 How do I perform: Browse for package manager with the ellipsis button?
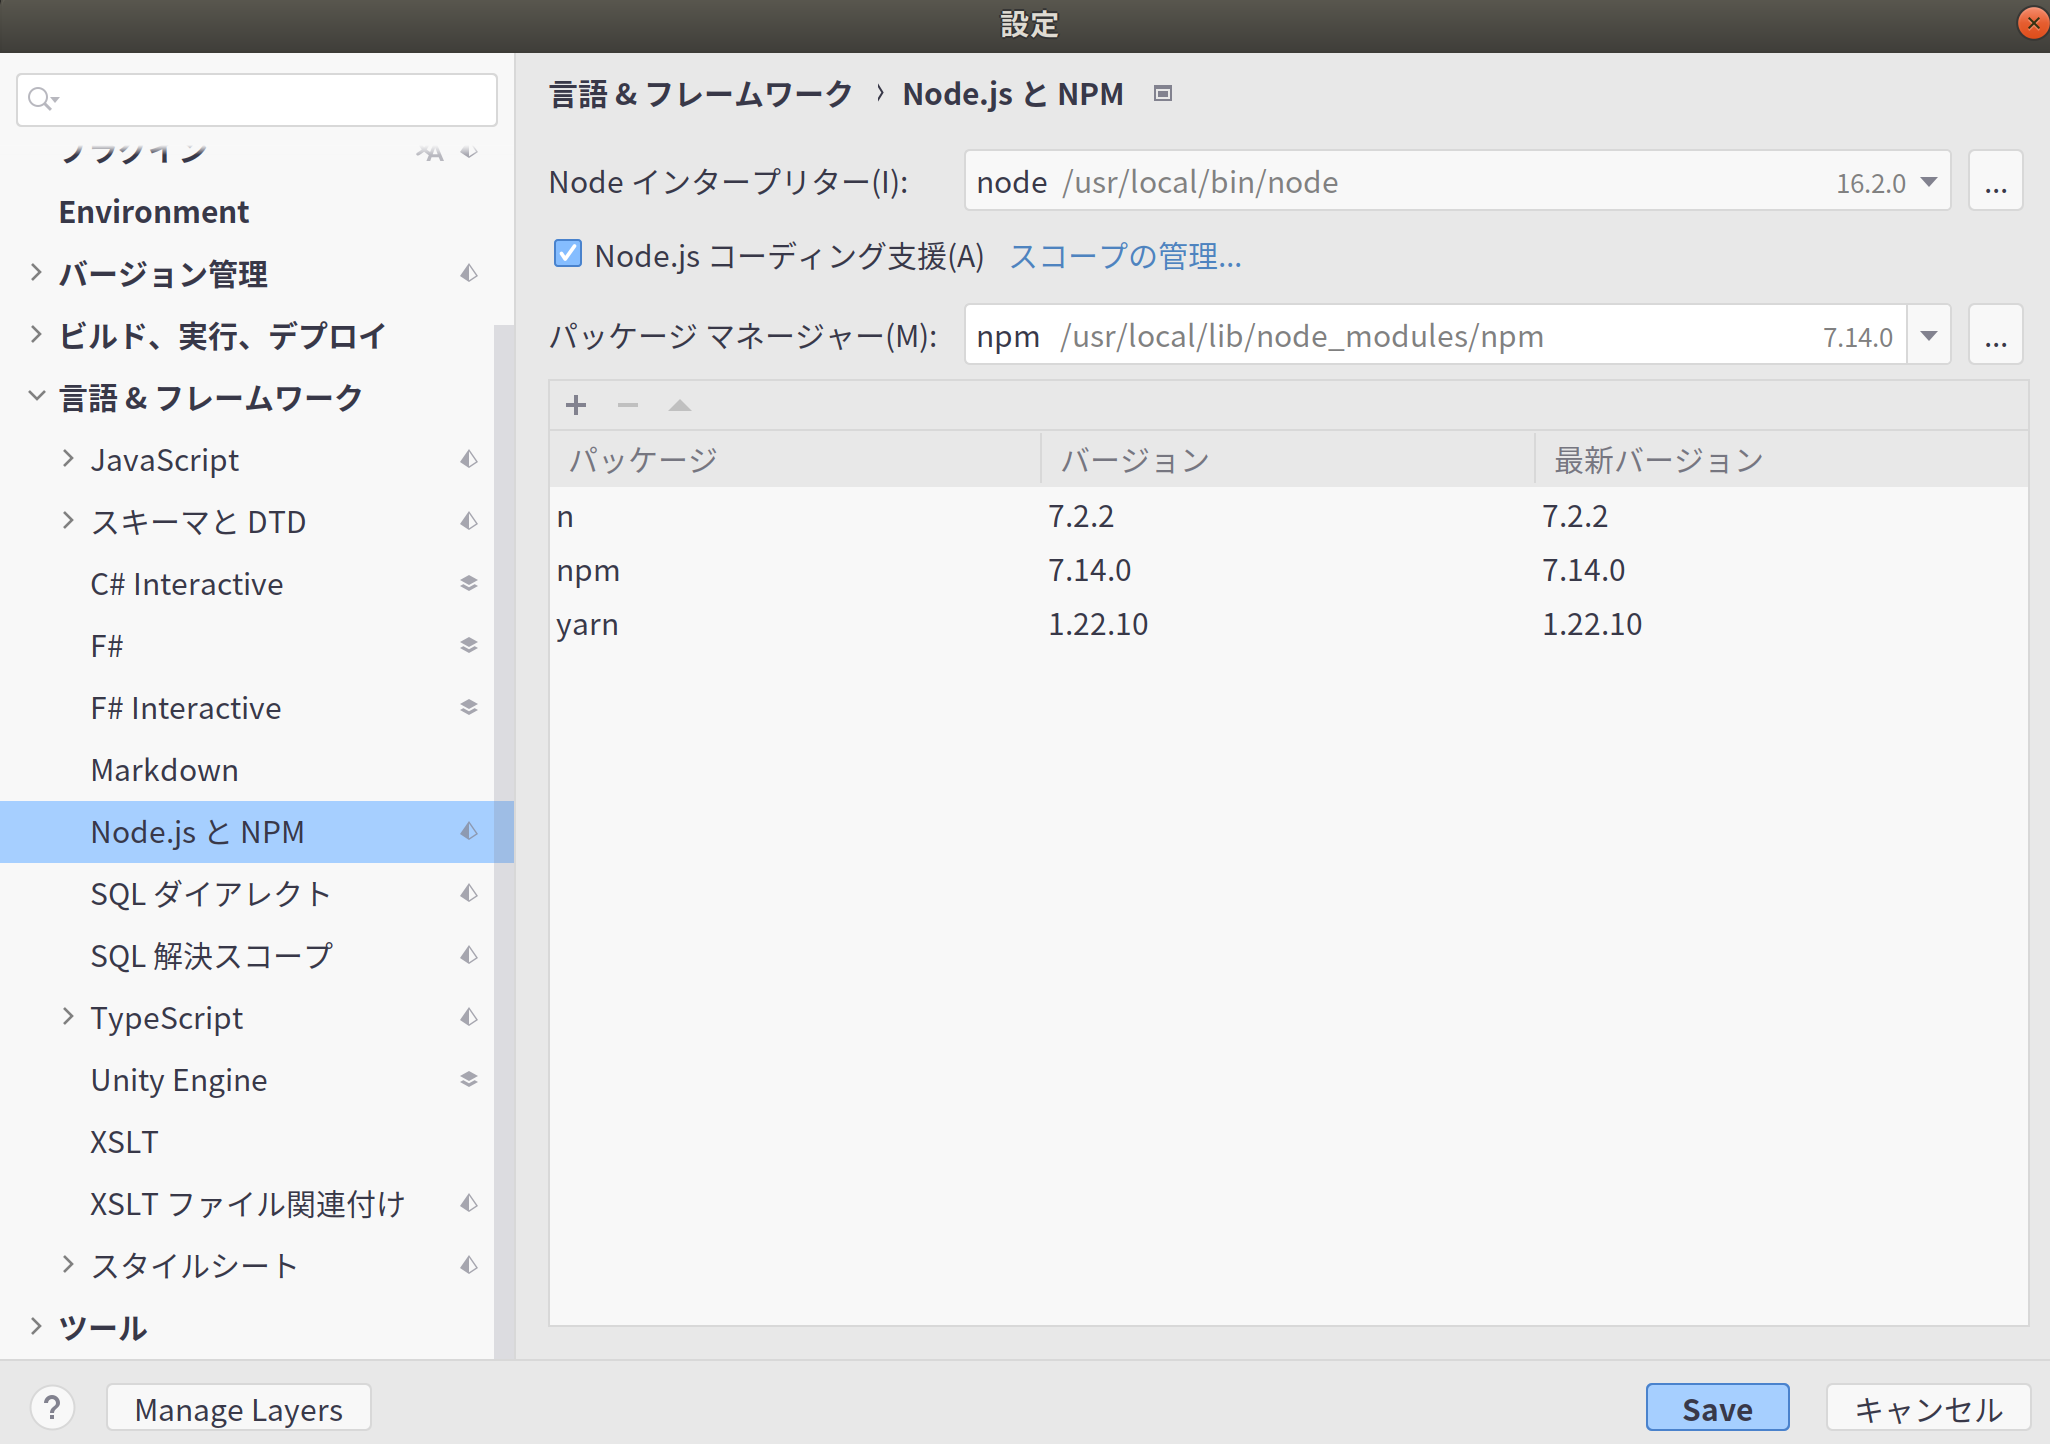point(1995,335)
